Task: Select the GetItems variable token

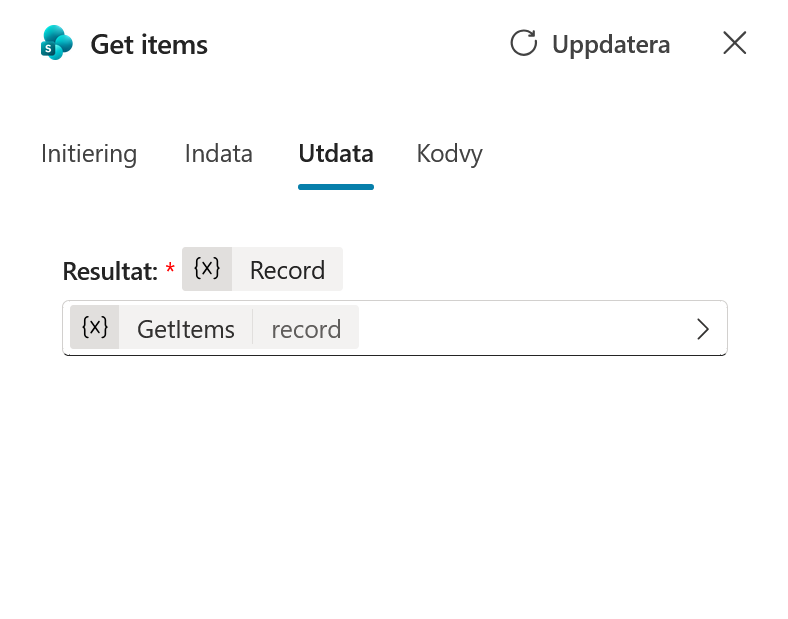Action: click(x=185, y=330)
